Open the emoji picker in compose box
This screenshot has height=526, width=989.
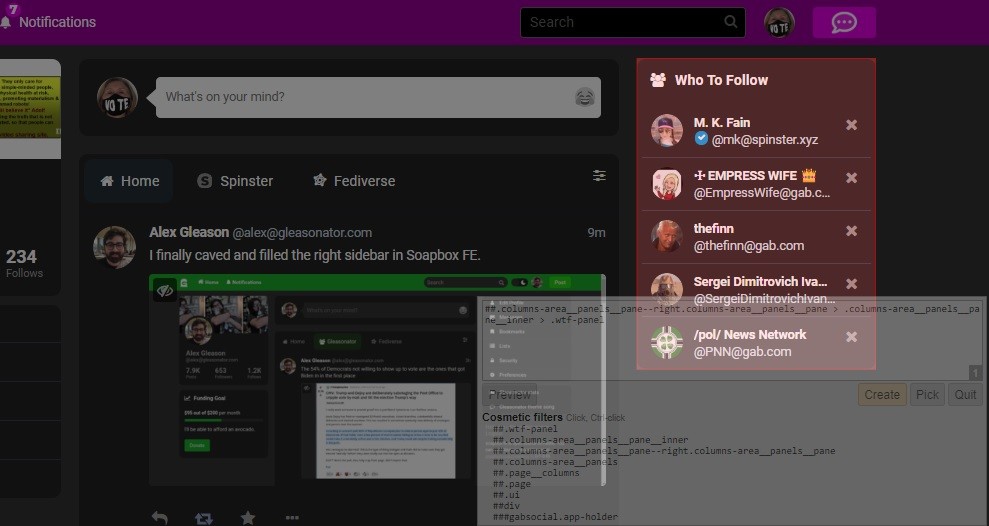(585, 97)
